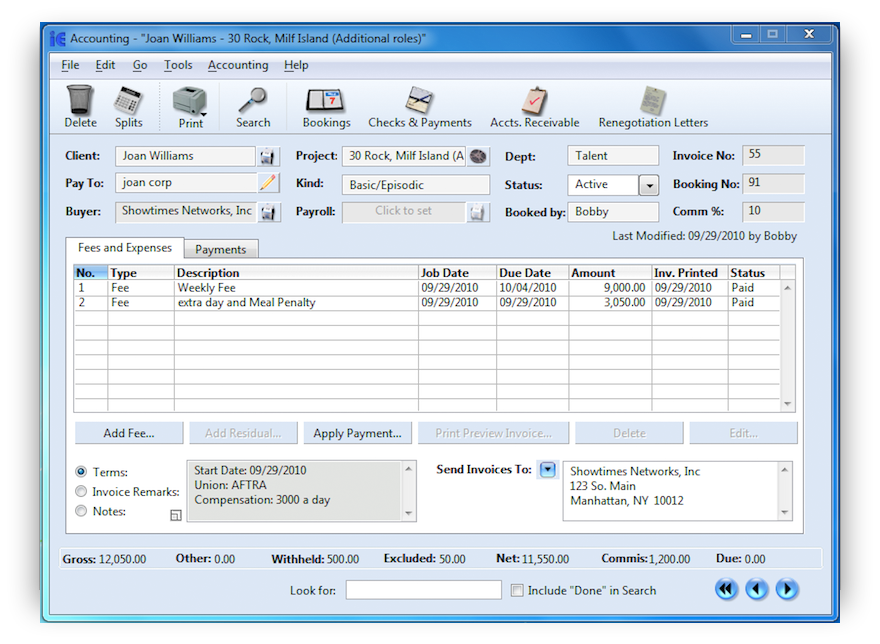Click the Delete button below fees table
Screen dimensions: 880x644
click(629, 433)
